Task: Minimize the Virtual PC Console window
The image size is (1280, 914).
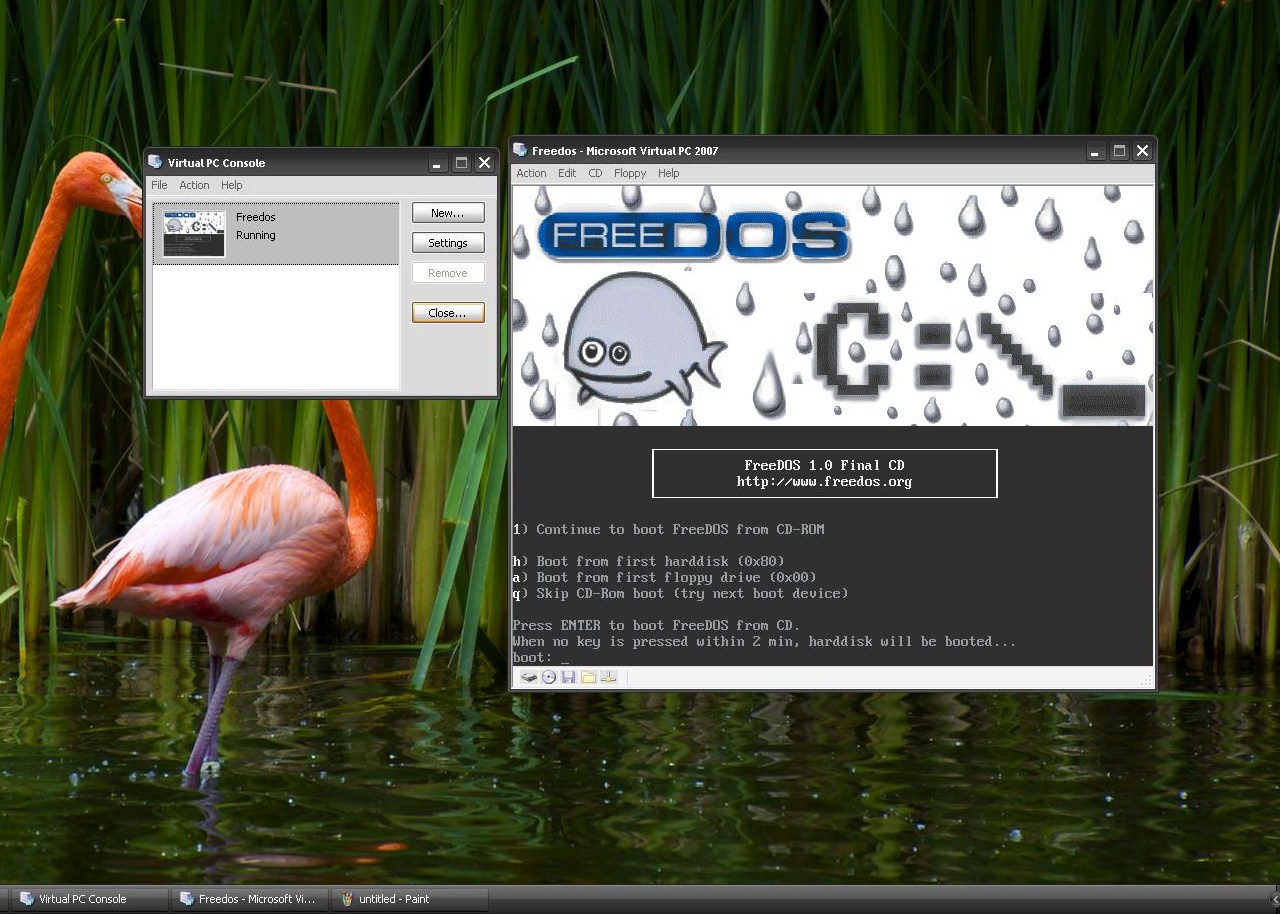Action: (x=437, y=163)
